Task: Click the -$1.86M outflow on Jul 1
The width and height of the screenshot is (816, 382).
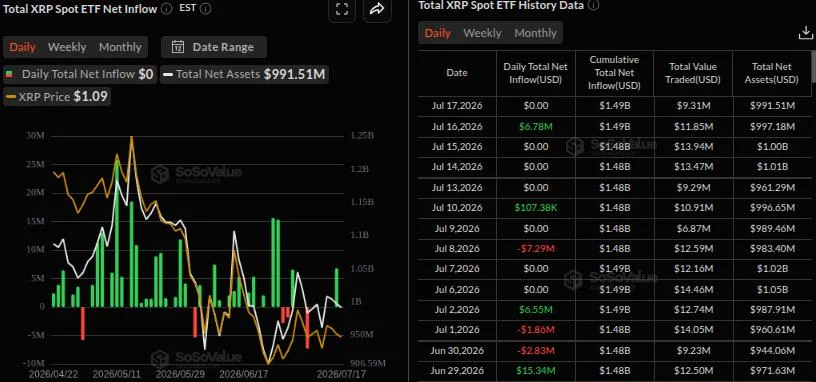Action: (x=536, y=330)
